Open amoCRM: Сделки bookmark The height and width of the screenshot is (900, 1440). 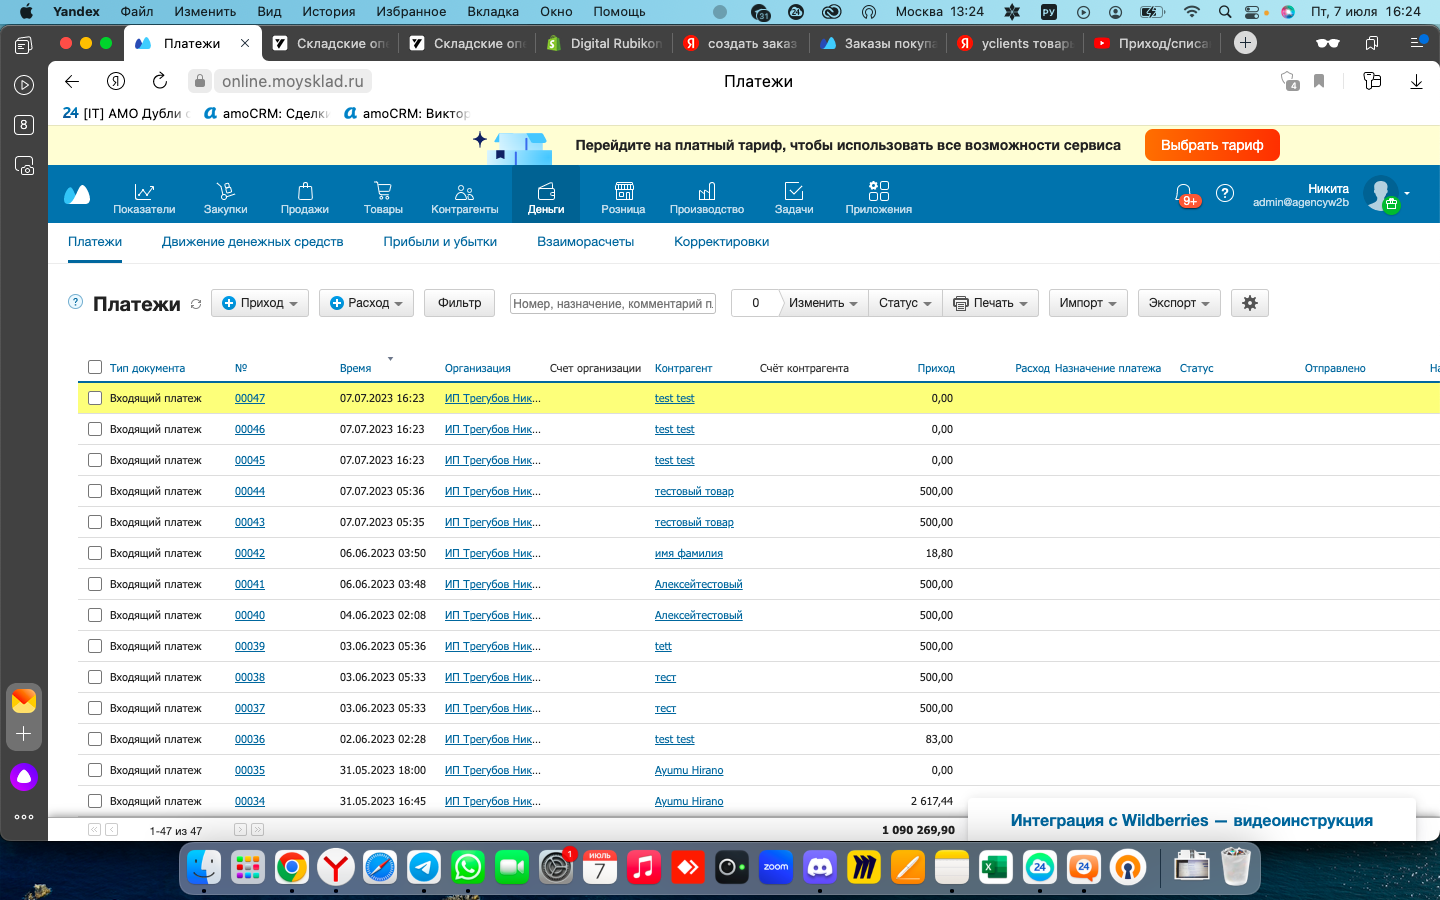pyautogui.click(x=266, y=113)
